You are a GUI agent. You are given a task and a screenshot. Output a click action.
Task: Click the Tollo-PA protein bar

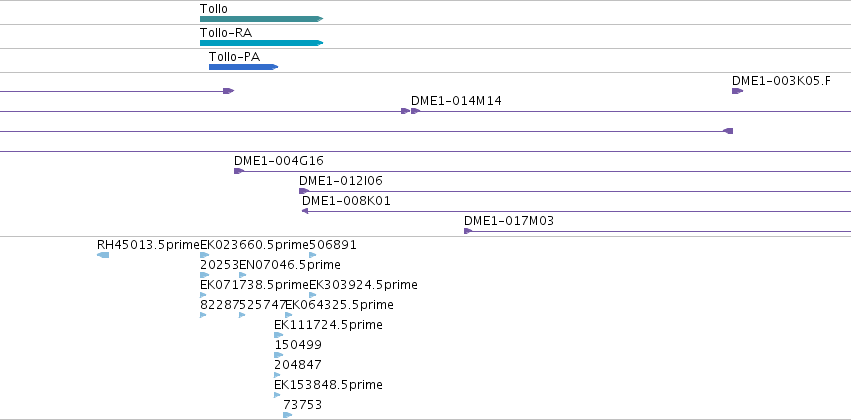[x=243, y=67]
